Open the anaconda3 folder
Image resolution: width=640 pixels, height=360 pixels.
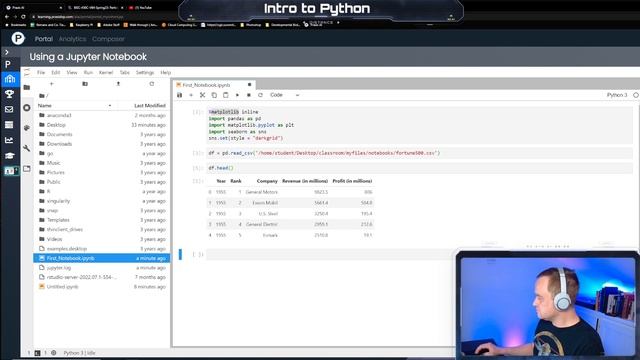[x=101, y=116]
